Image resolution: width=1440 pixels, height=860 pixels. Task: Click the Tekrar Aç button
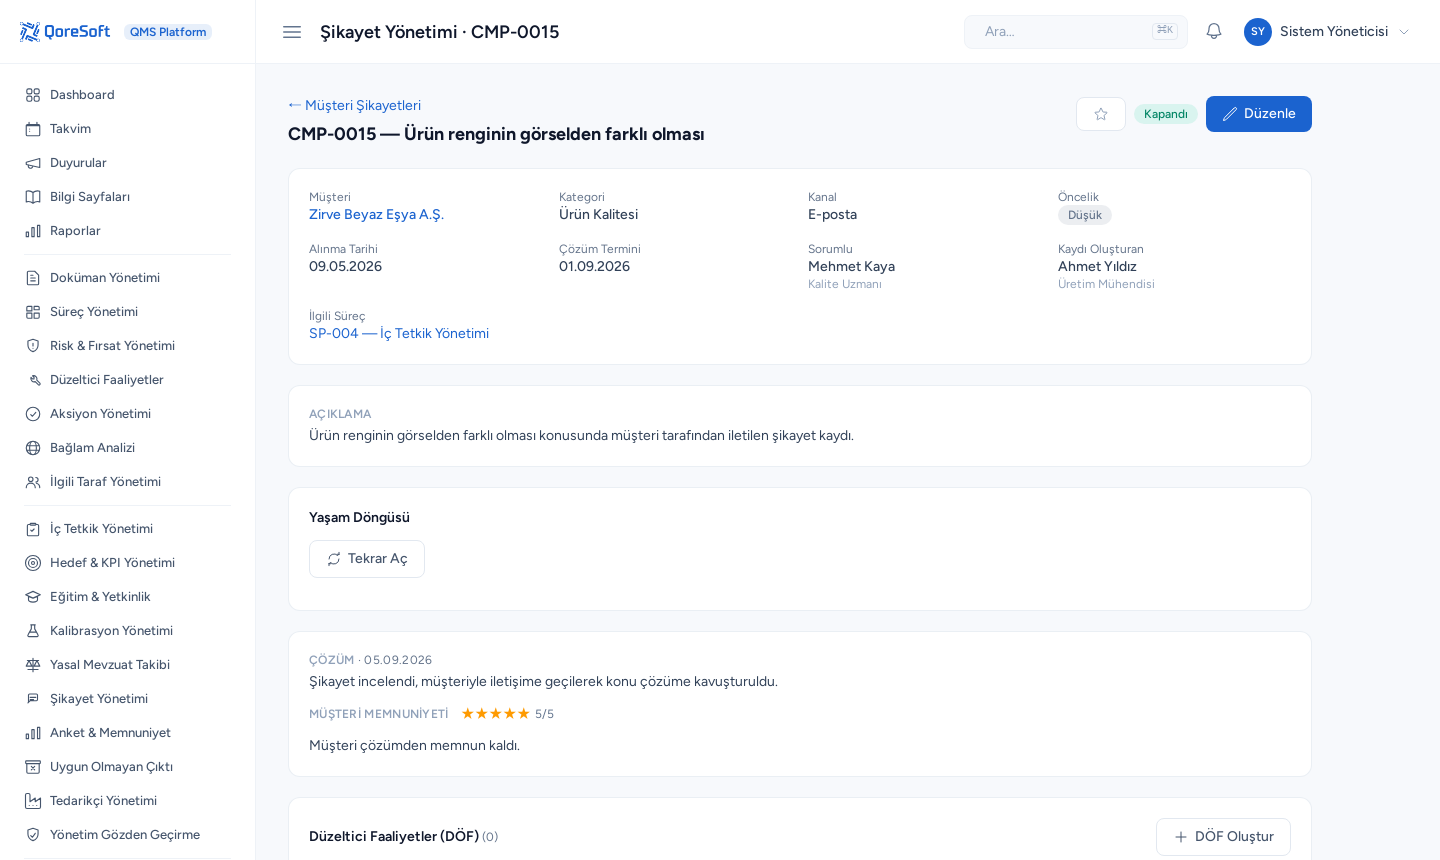tap(367, 559)
